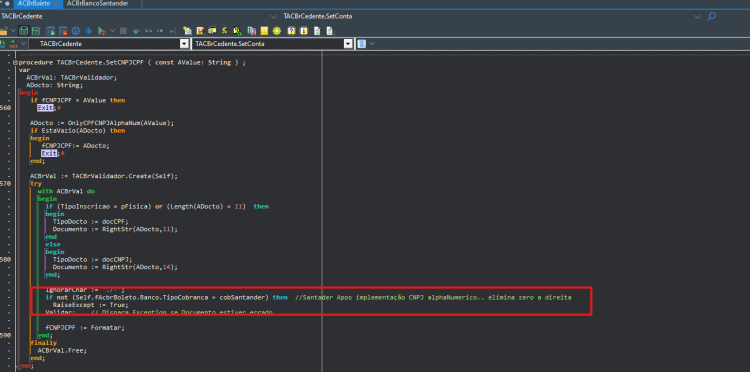This screenshot has height=372, width=750.
Task: Open file folder icon in toolbar
Action: point(4,31)
